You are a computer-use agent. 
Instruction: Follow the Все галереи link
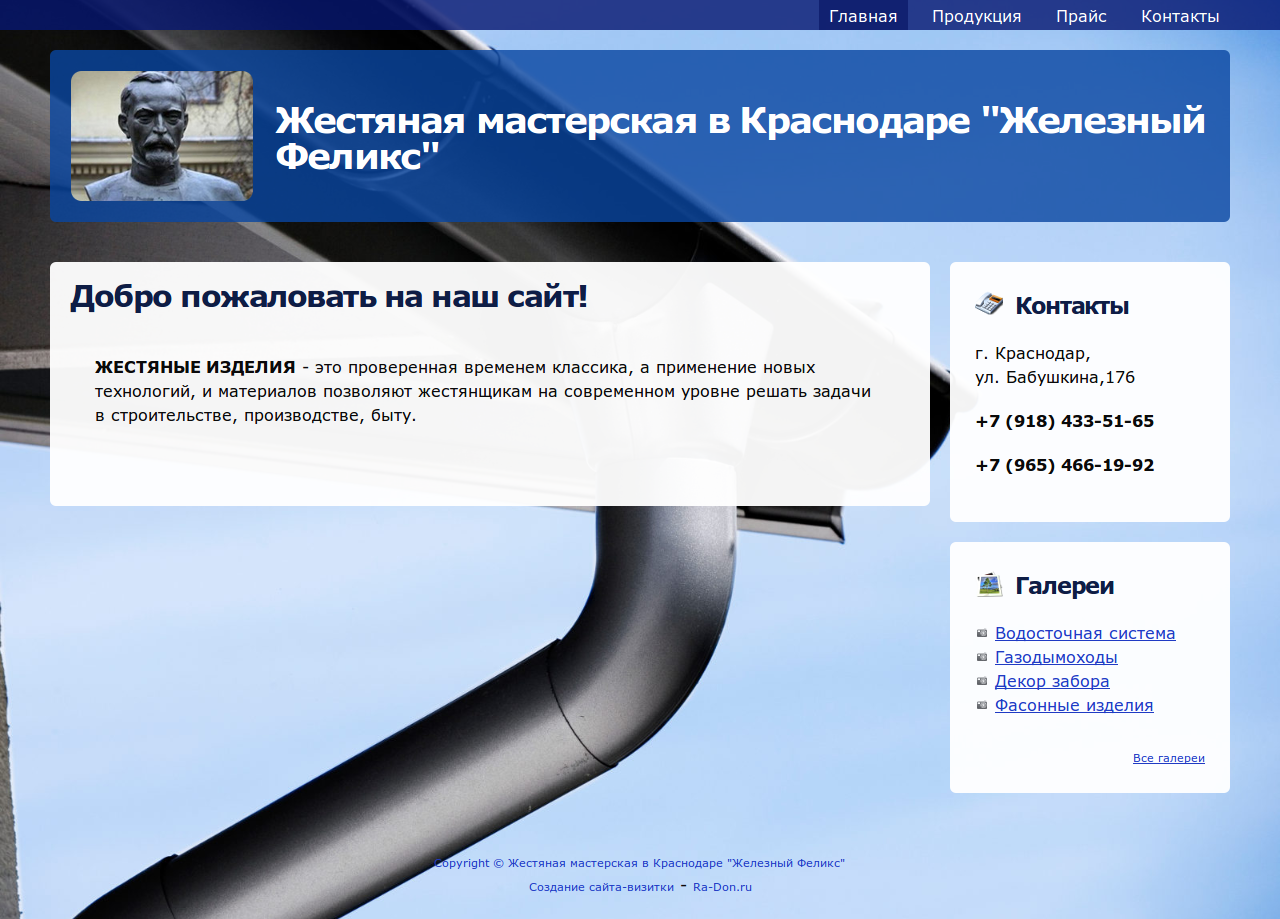1168,758
